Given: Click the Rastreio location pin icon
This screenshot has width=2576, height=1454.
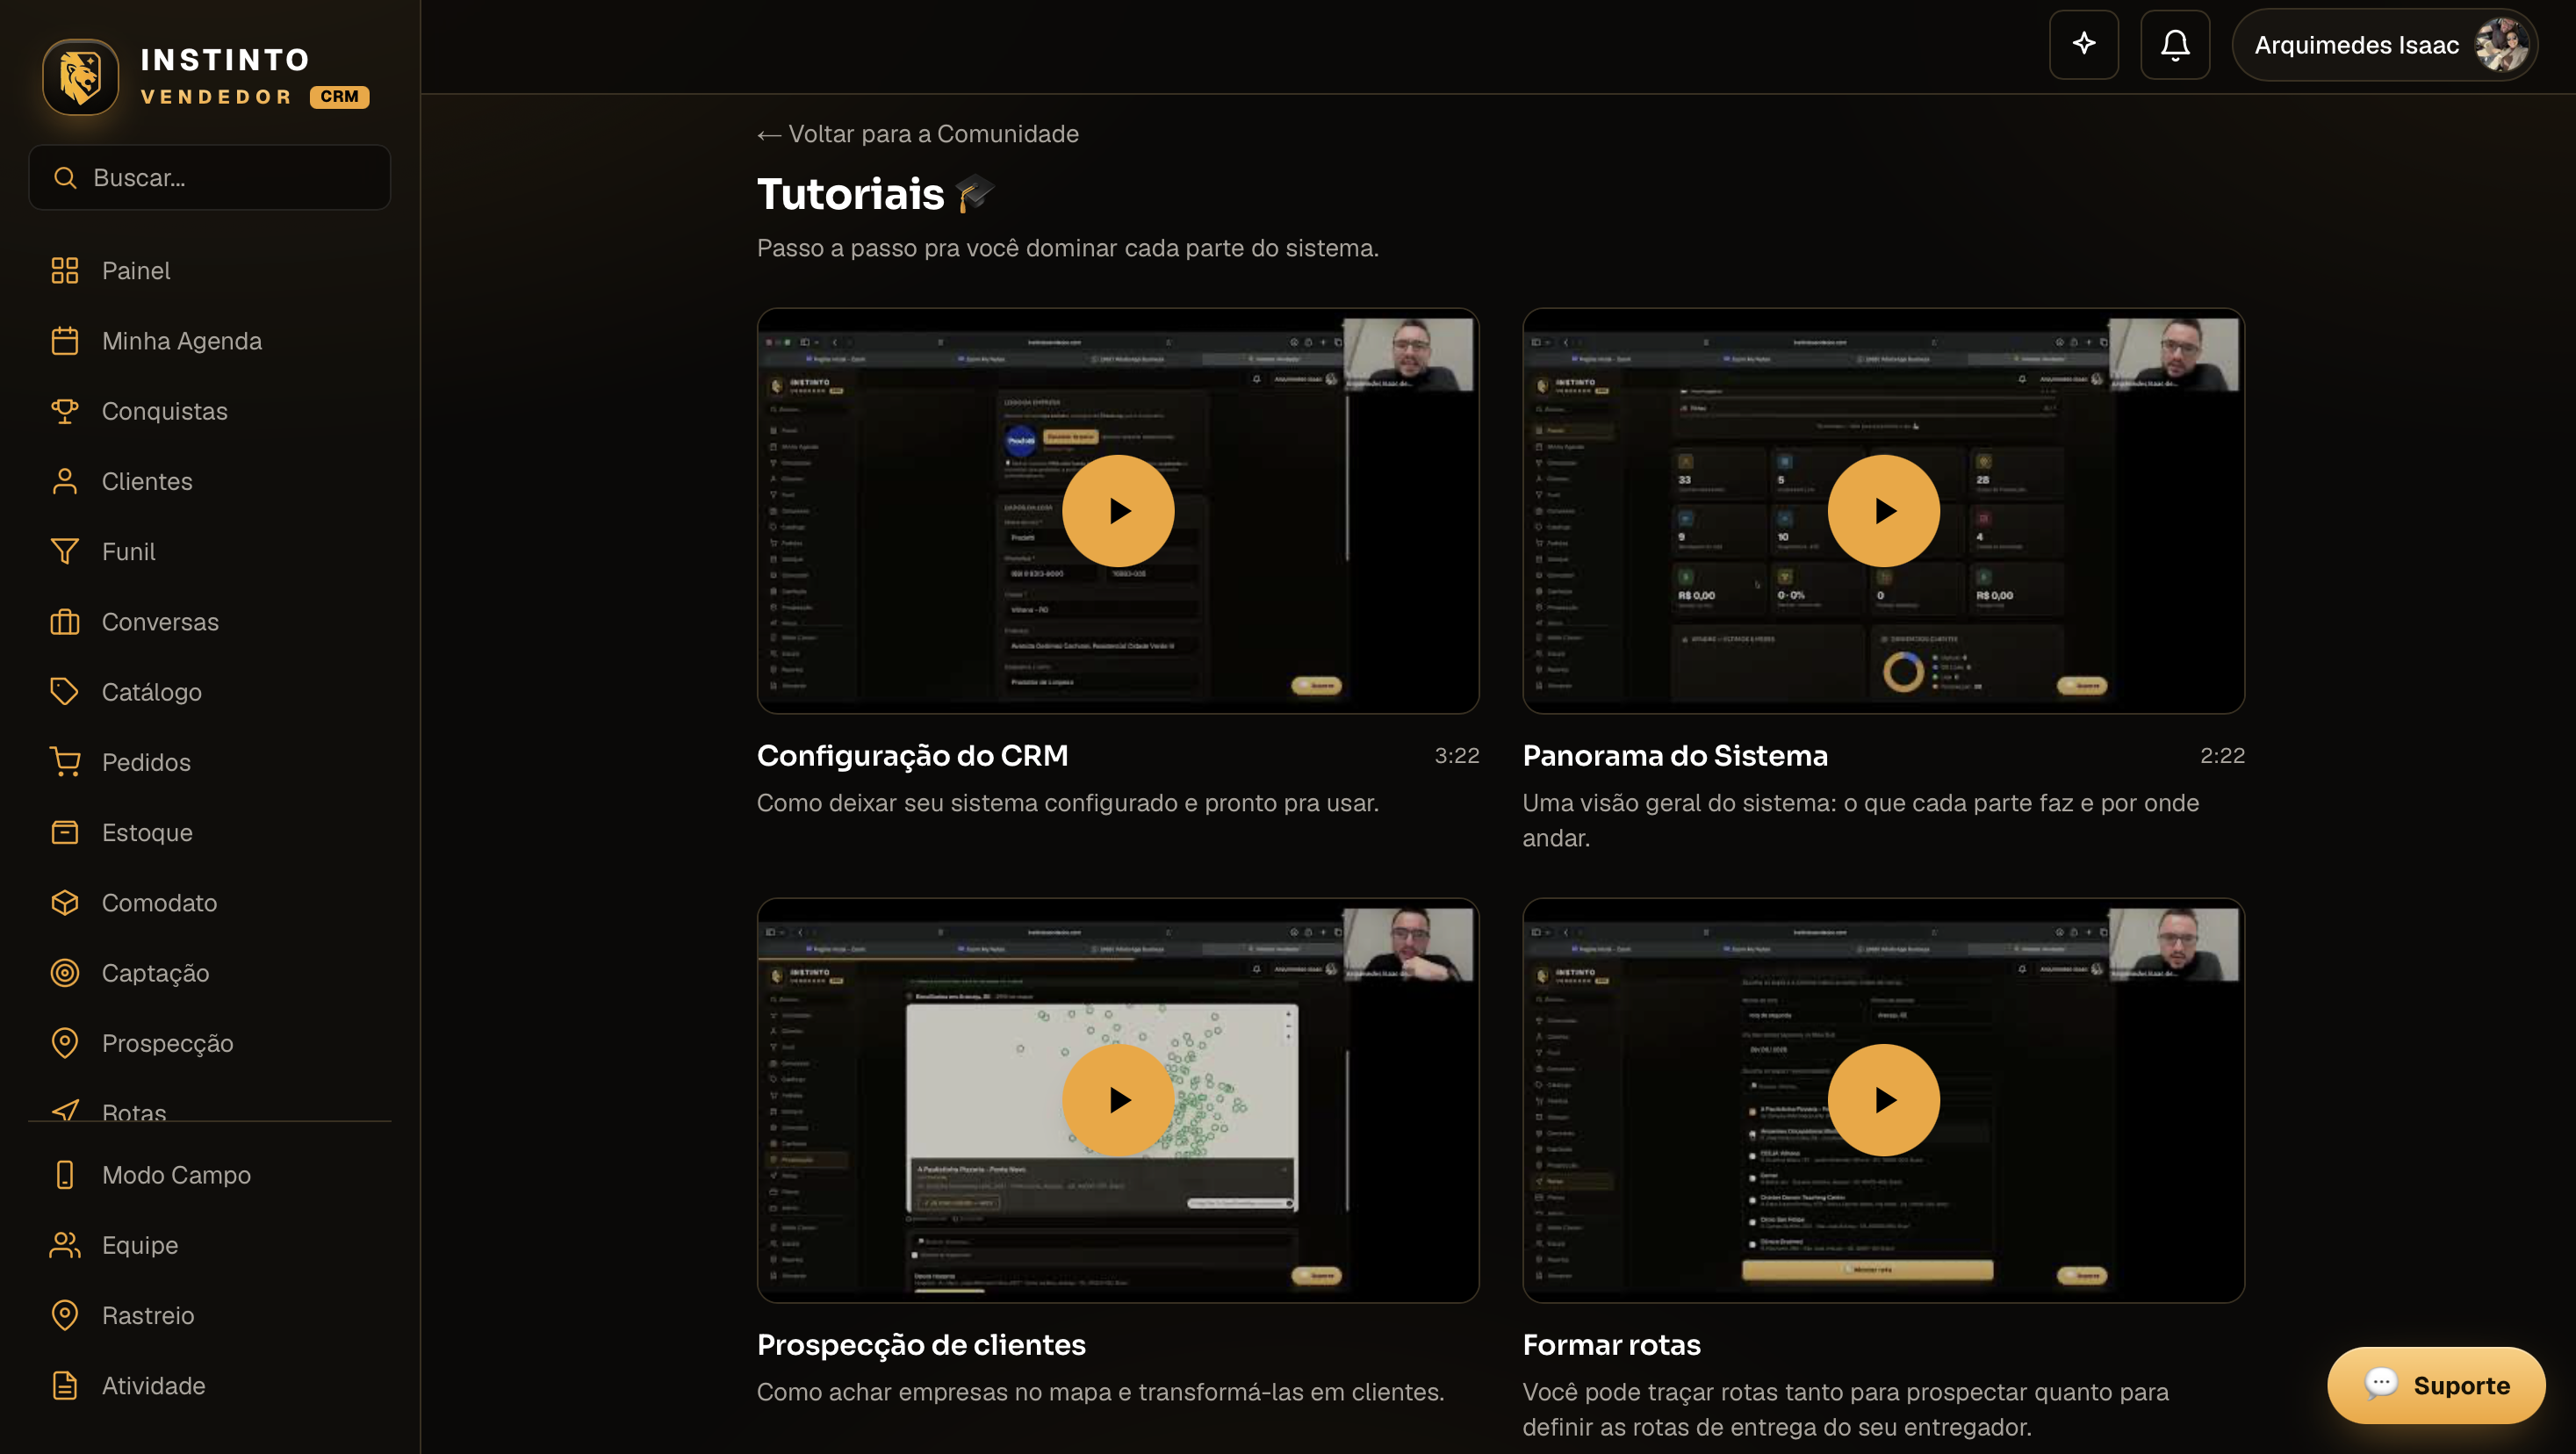Looking at the screenshot, I should coord(65,1315).
